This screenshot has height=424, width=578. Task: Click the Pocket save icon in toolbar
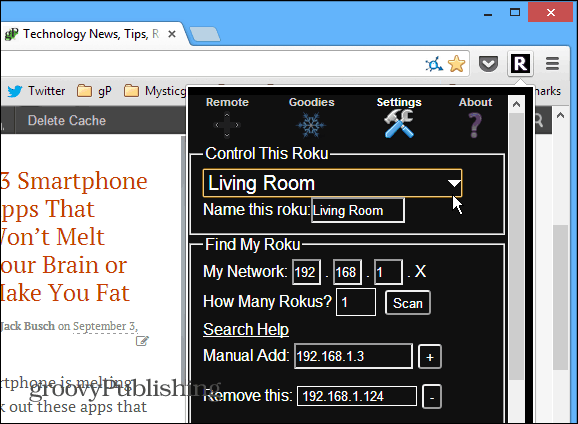(488, 64)
